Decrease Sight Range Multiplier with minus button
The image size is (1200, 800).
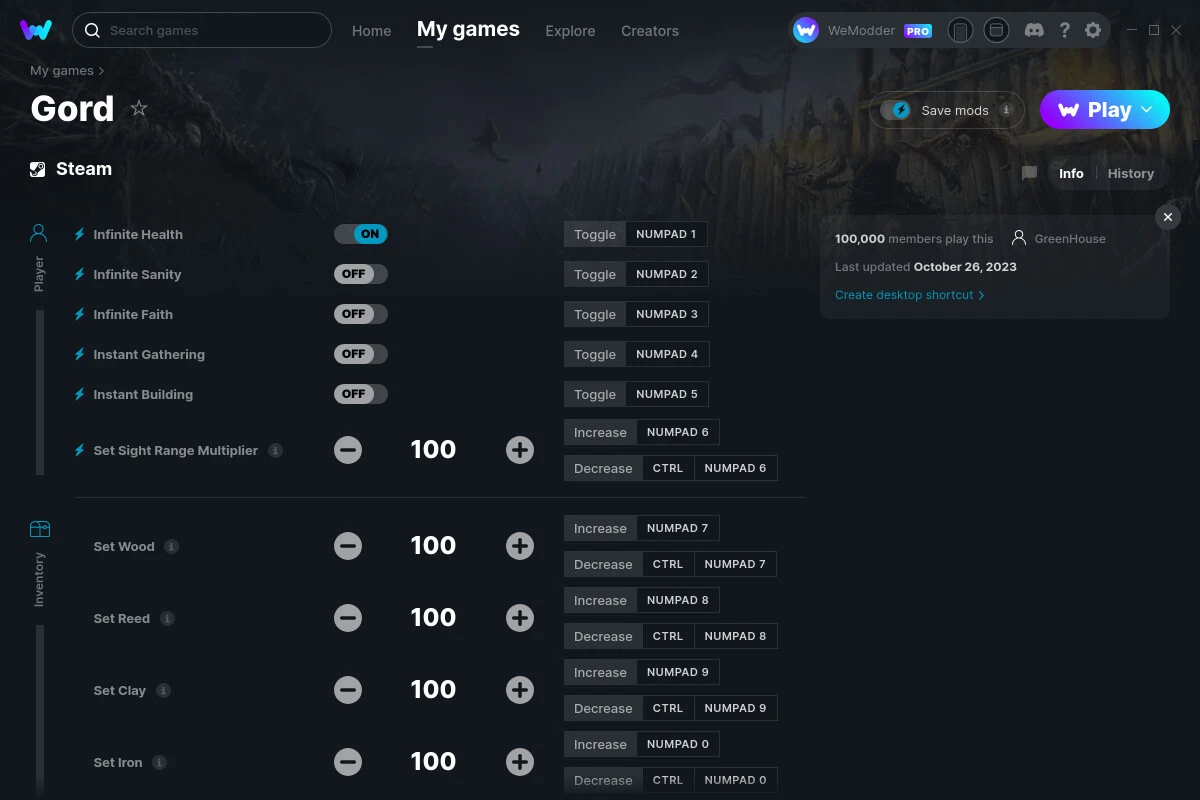[x=348, y=450]
